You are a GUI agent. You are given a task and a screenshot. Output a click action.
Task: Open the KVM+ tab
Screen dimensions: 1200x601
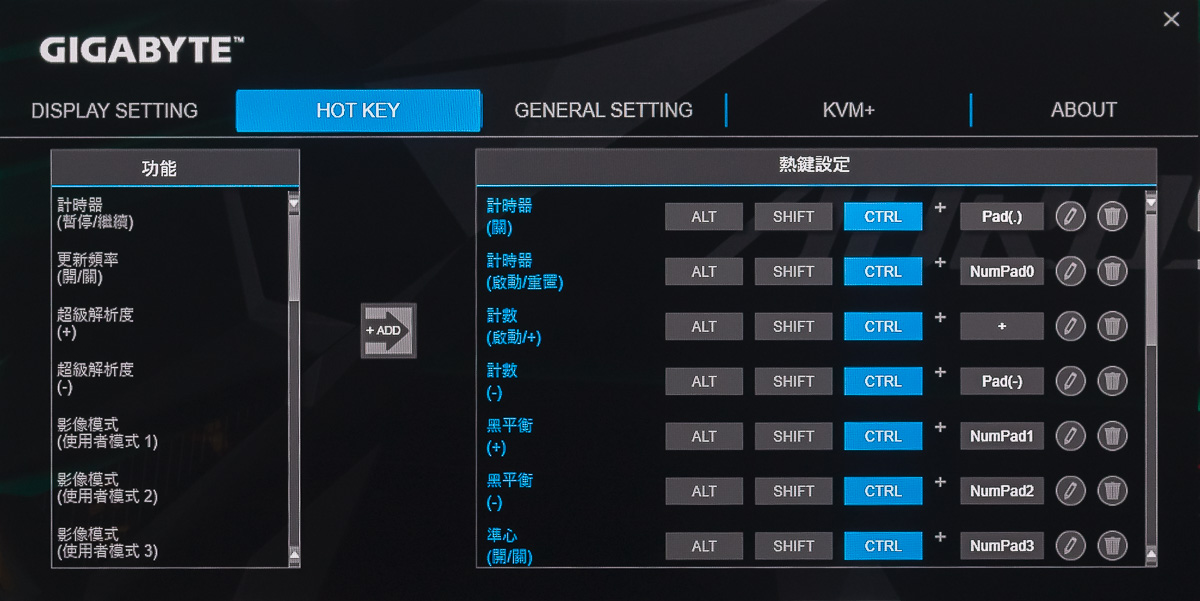pyautogui.click(x=848, y=110)
